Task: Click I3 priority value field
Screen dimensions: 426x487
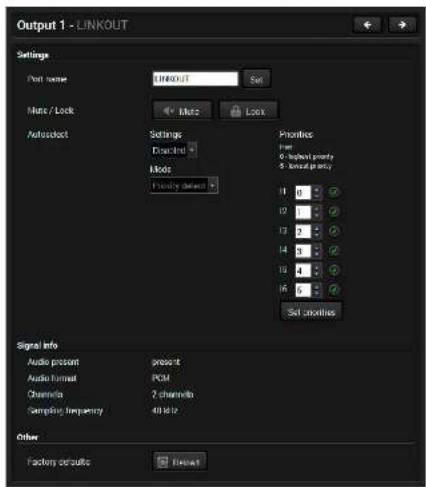Action: pyautogui.click(x=303, y=232)
